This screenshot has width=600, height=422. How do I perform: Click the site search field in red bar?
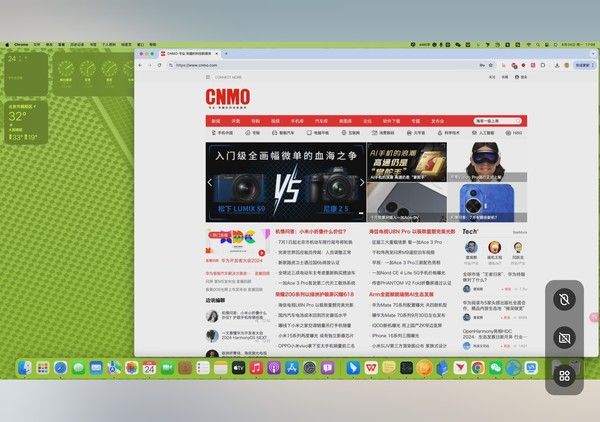click(x=497, y=121)
